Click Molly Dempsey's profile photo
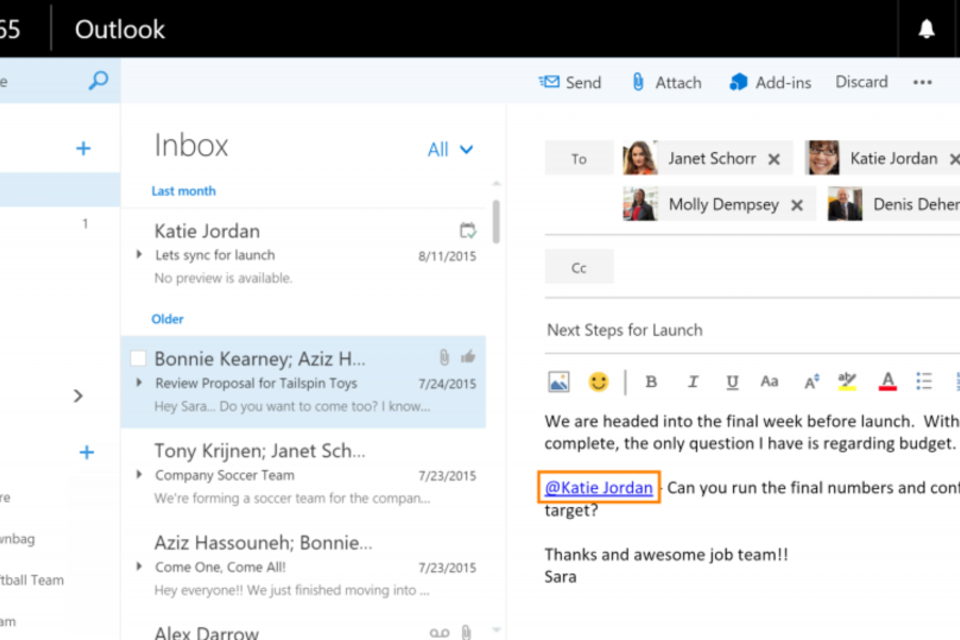This screenshot has width=960, height=640. tap(640, 204)
